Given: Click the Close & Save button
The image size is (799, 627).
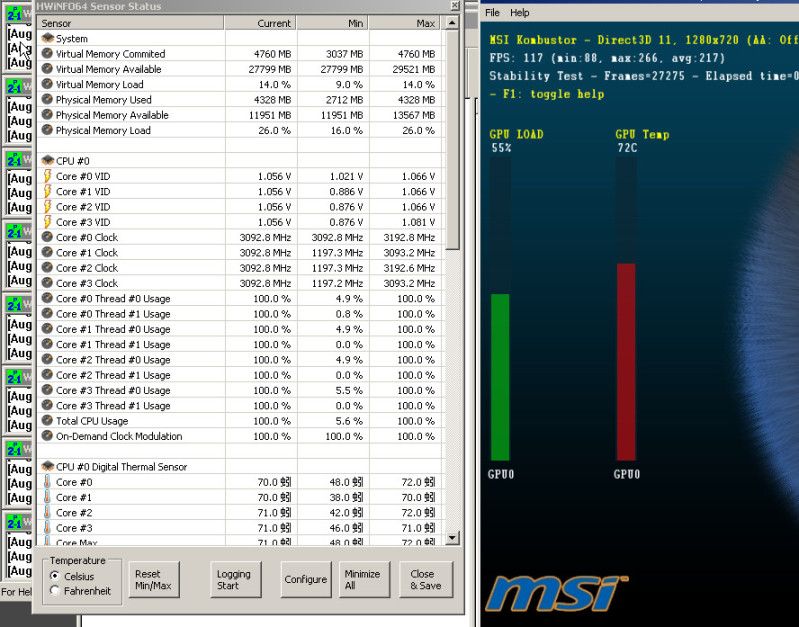Looking at the screenshot, I should click(426, 580).
